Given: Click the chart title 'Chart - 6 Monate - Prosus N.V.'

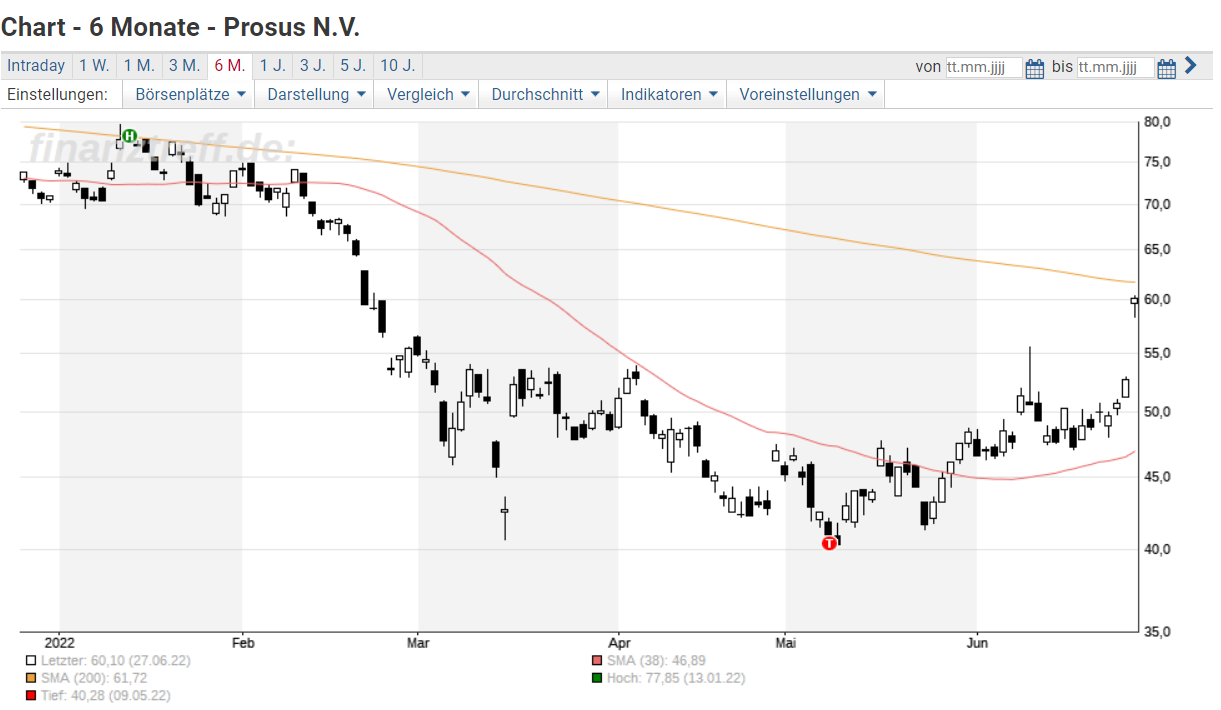Looking at the screenshot, I should 181,26.
